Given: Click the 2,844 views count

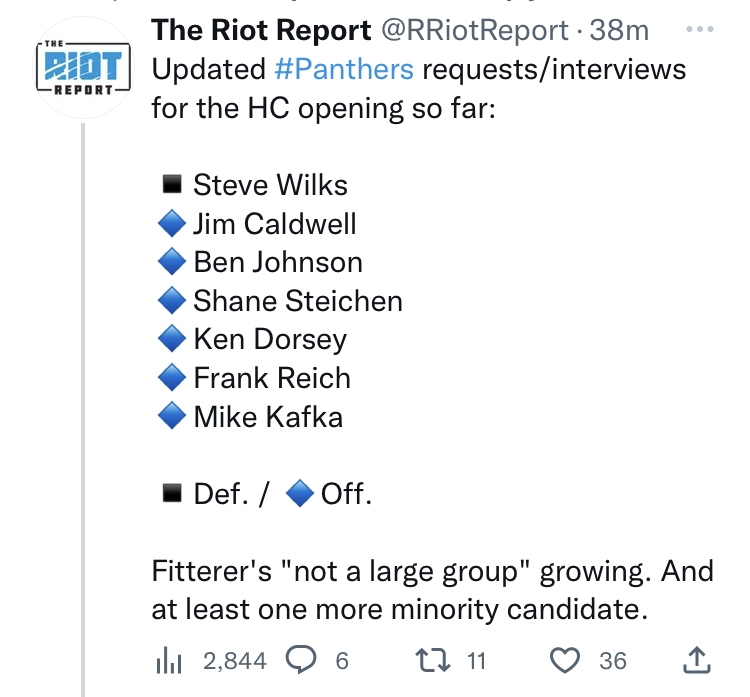Looking at the screenshot, I should click(x=234, y=661).
